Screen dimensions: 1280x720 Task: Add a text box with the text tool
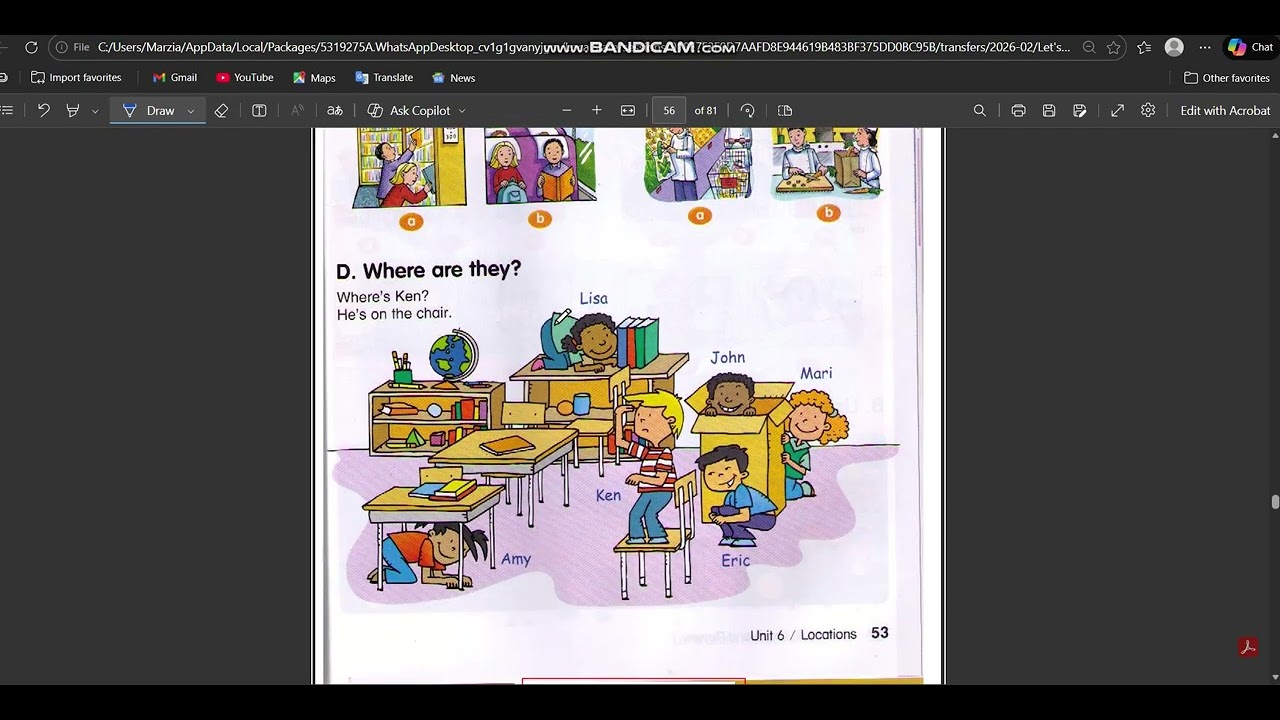[259, 111]
